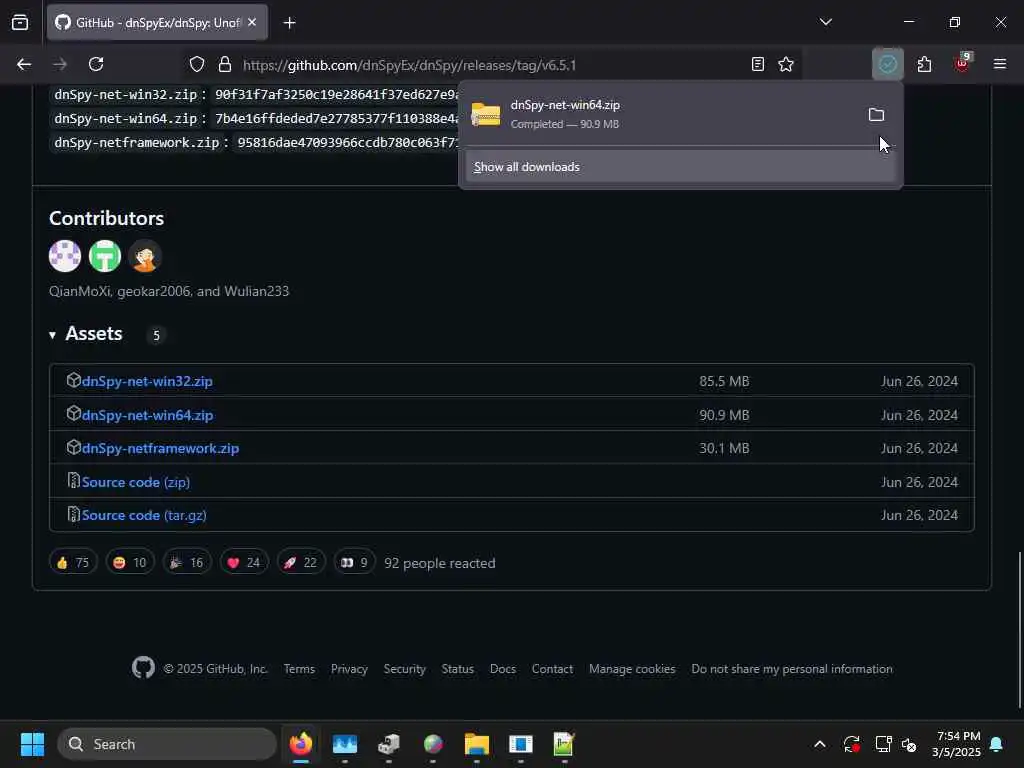This screenshot has width=1024, height=768.
Task: Open the notification bell in tray
Action: pos(997,744)
